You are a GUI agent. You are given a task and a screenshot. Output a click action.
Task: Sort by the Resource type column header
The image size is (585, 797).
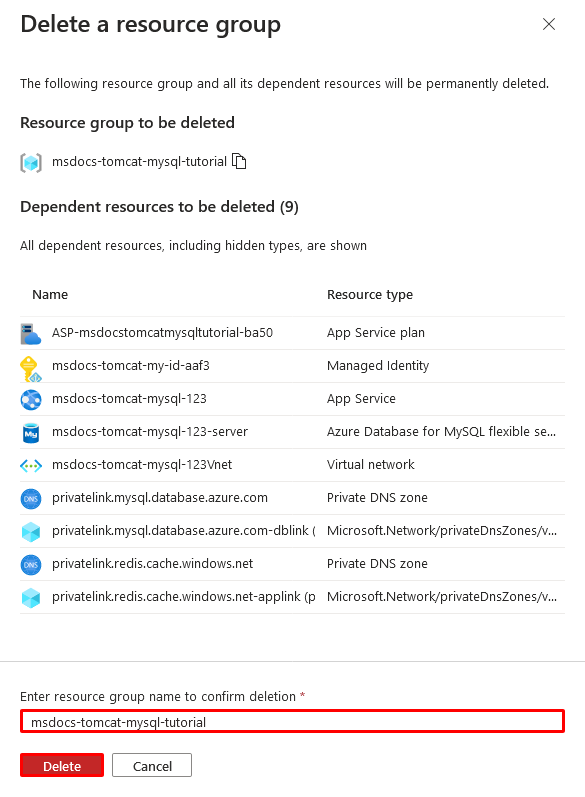coord(370,295)
